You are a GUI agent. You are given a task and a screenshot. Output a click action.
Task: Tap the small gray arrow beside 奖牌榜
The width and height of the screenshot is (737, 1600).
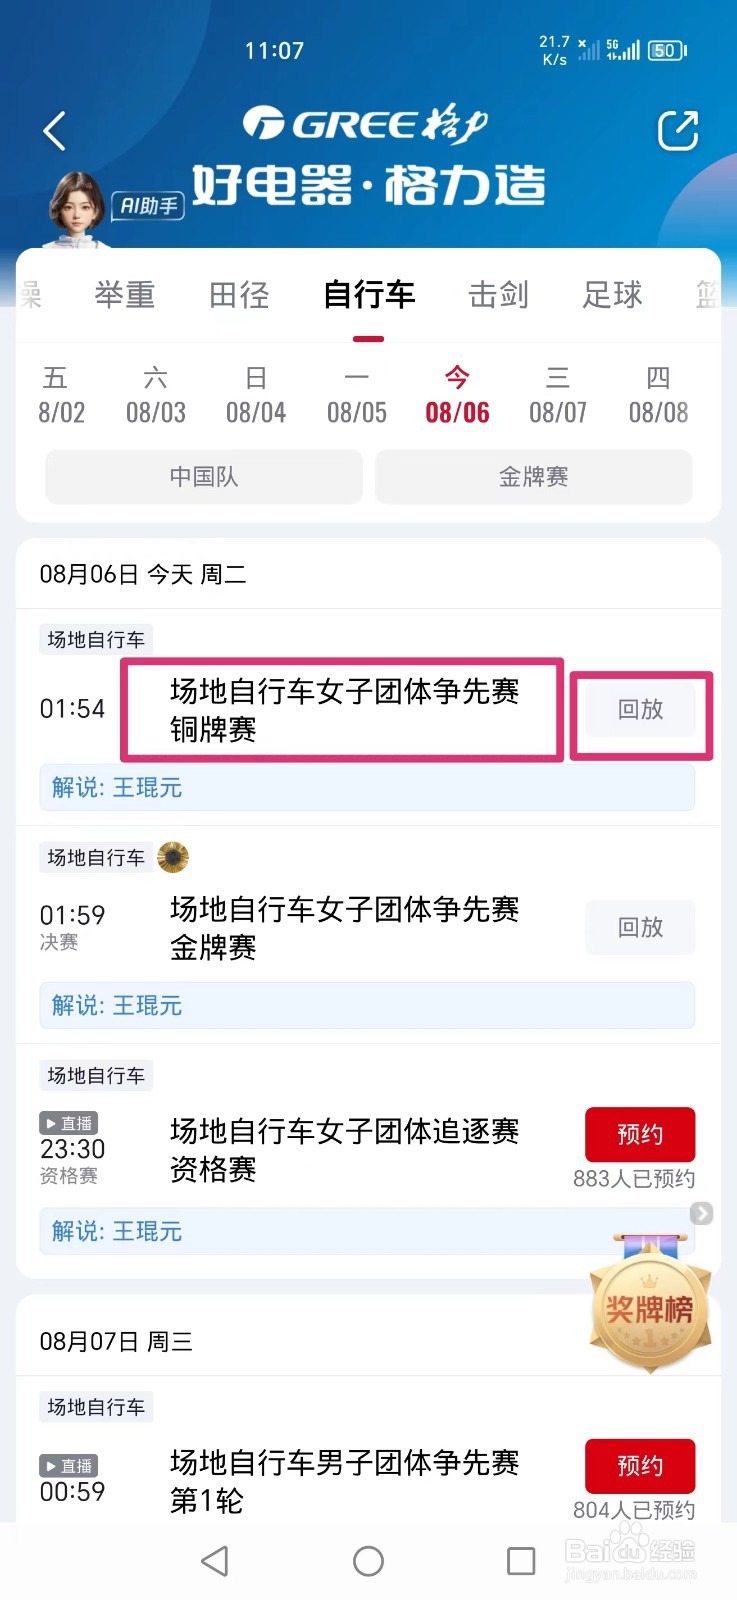(702, 1213)
